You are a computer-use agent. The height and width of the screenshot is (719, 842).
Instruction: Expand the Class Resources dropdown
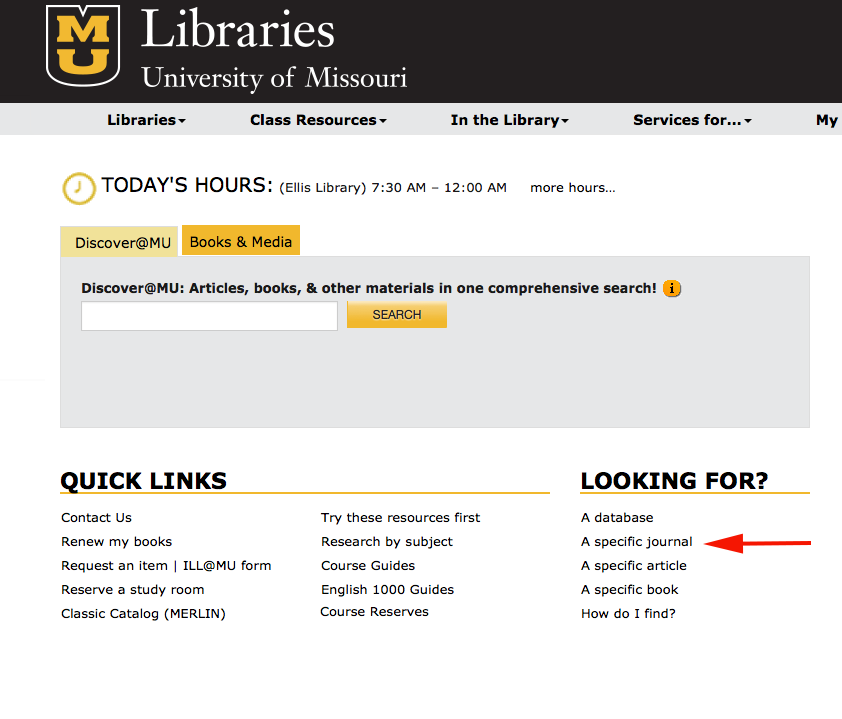(x=317, y=119)
